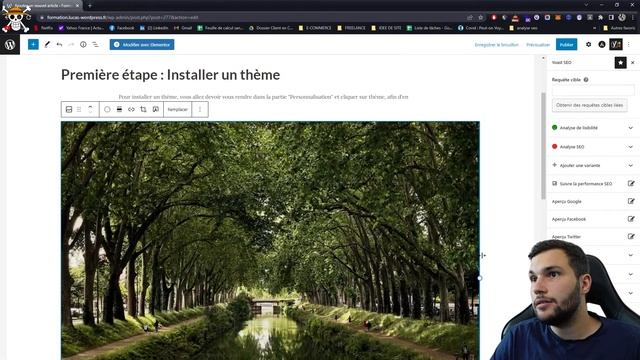Click paragraph text Pour installer un thème
The image size is (640, 360).
pos(263,97)
